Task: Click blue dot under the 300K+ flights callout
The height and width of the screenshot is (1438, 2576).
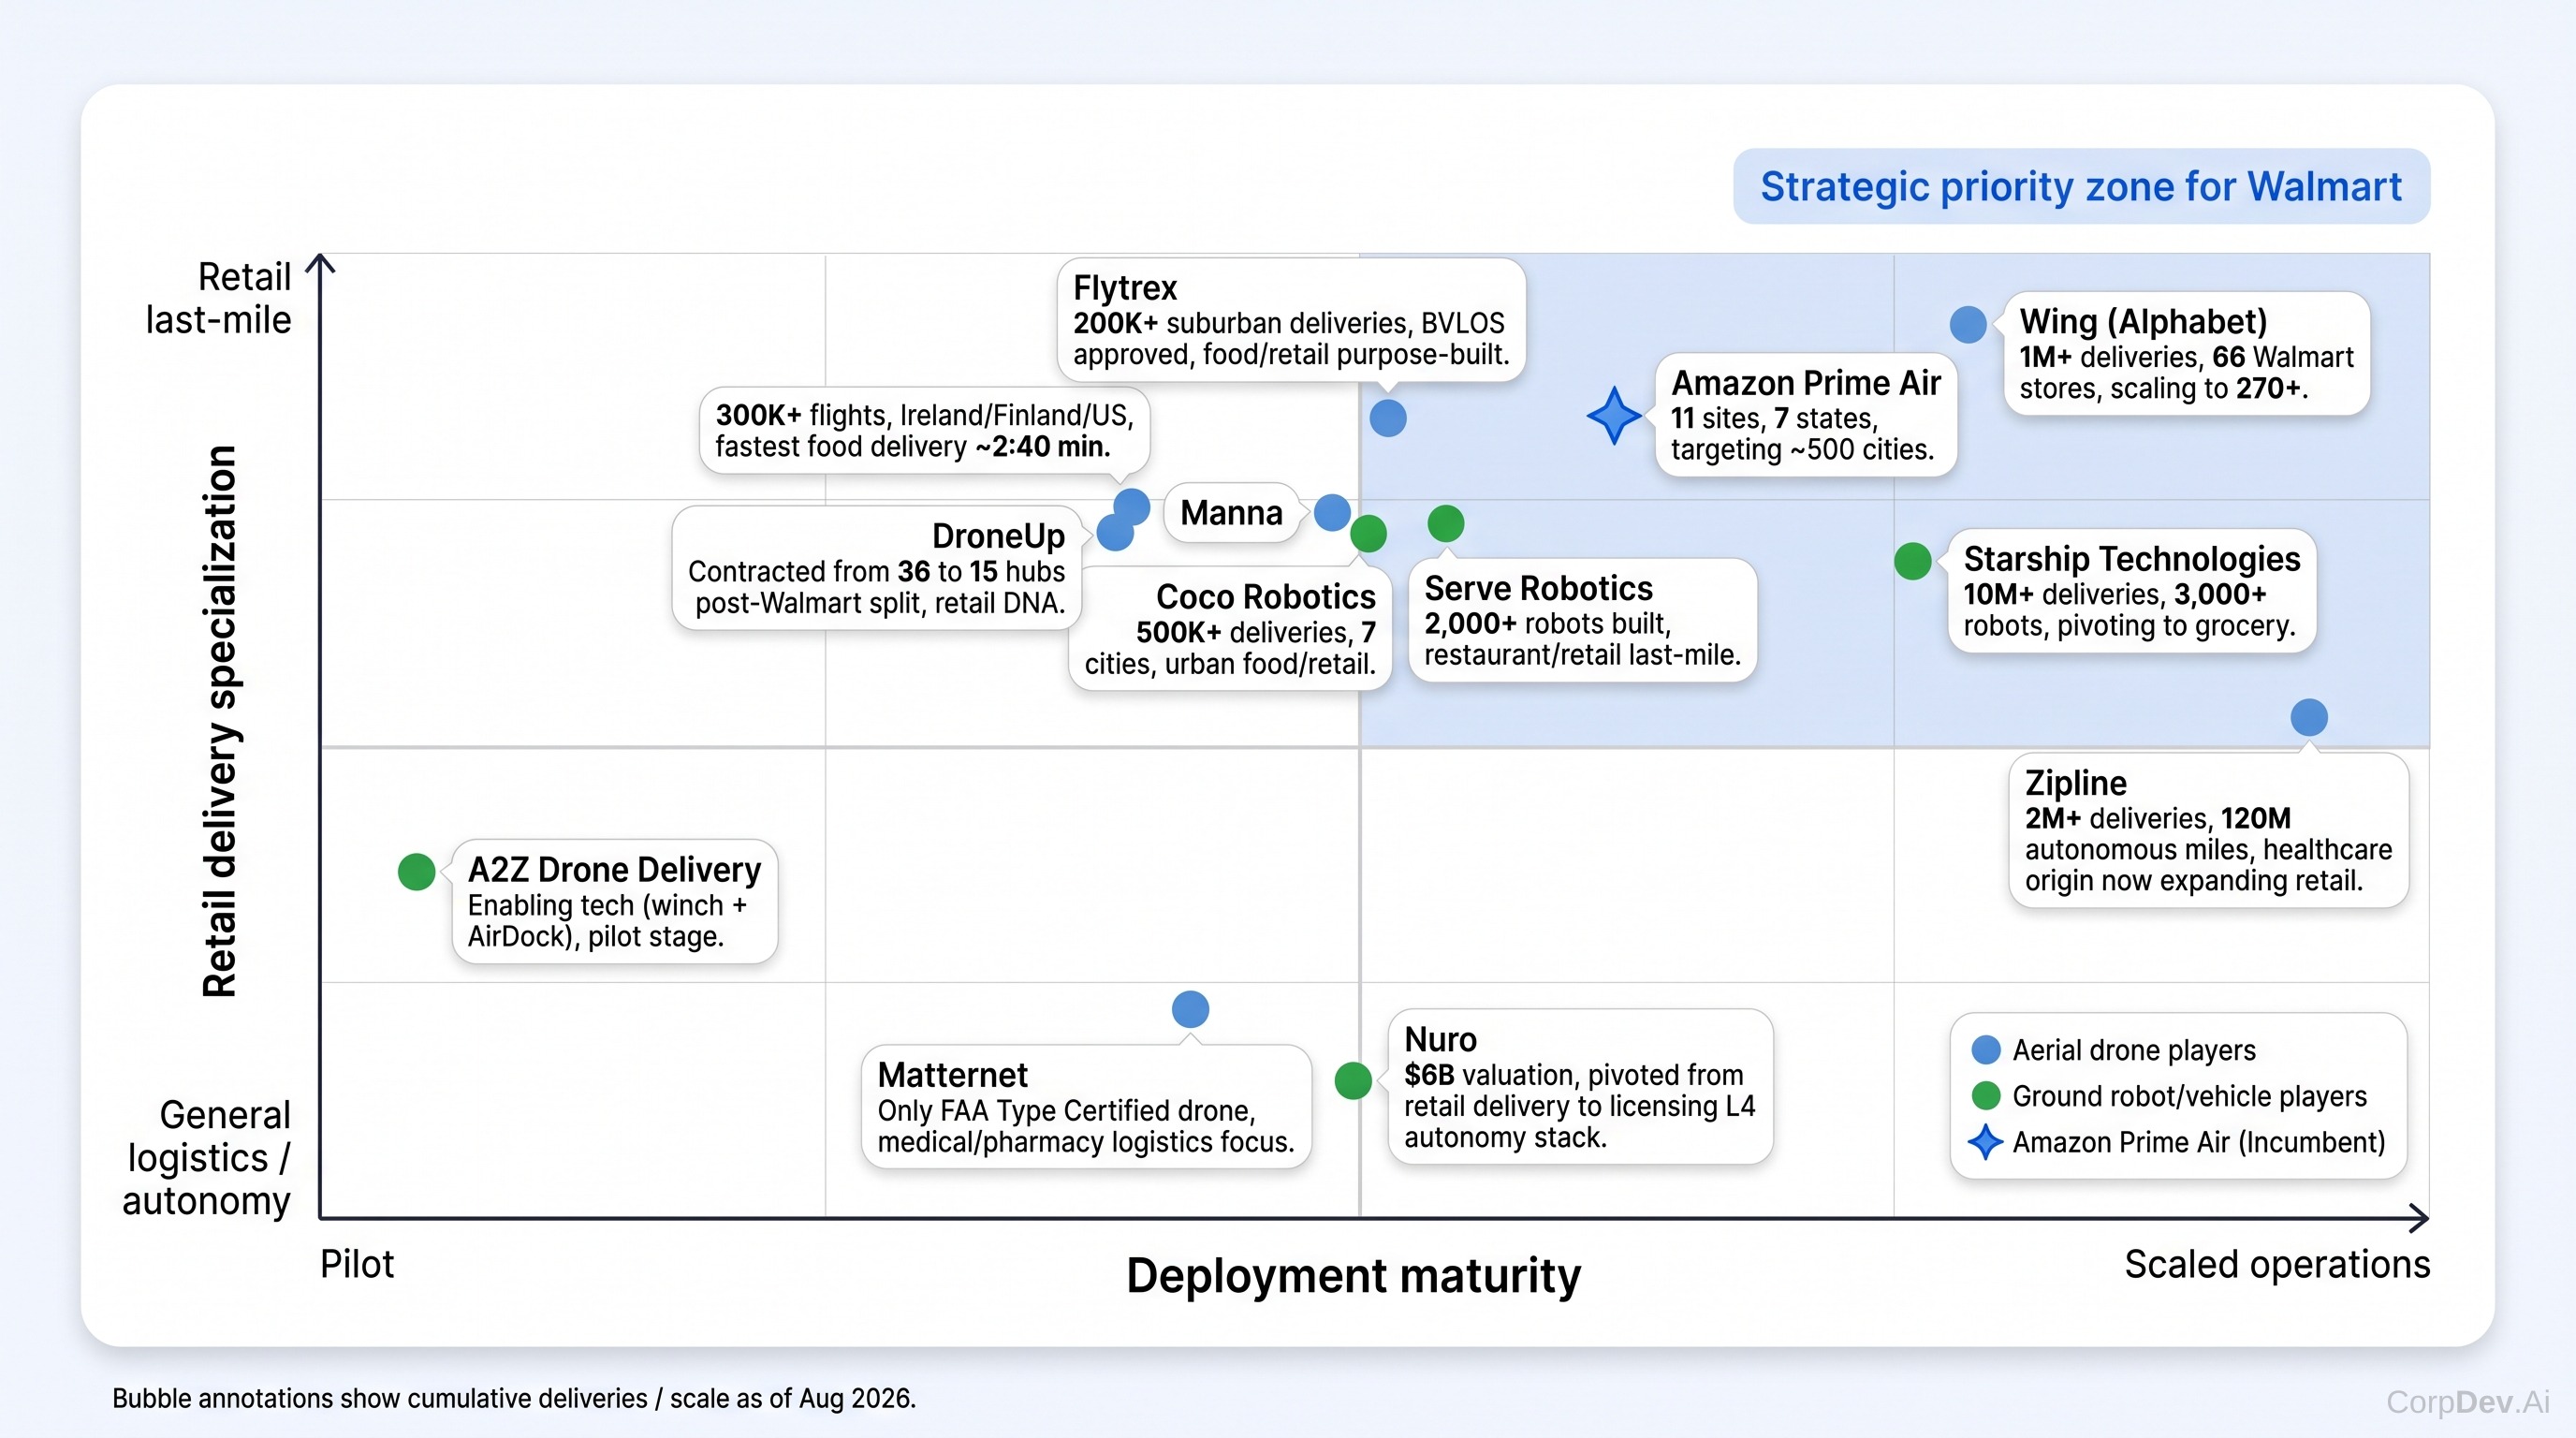Action: (1131, 507)
